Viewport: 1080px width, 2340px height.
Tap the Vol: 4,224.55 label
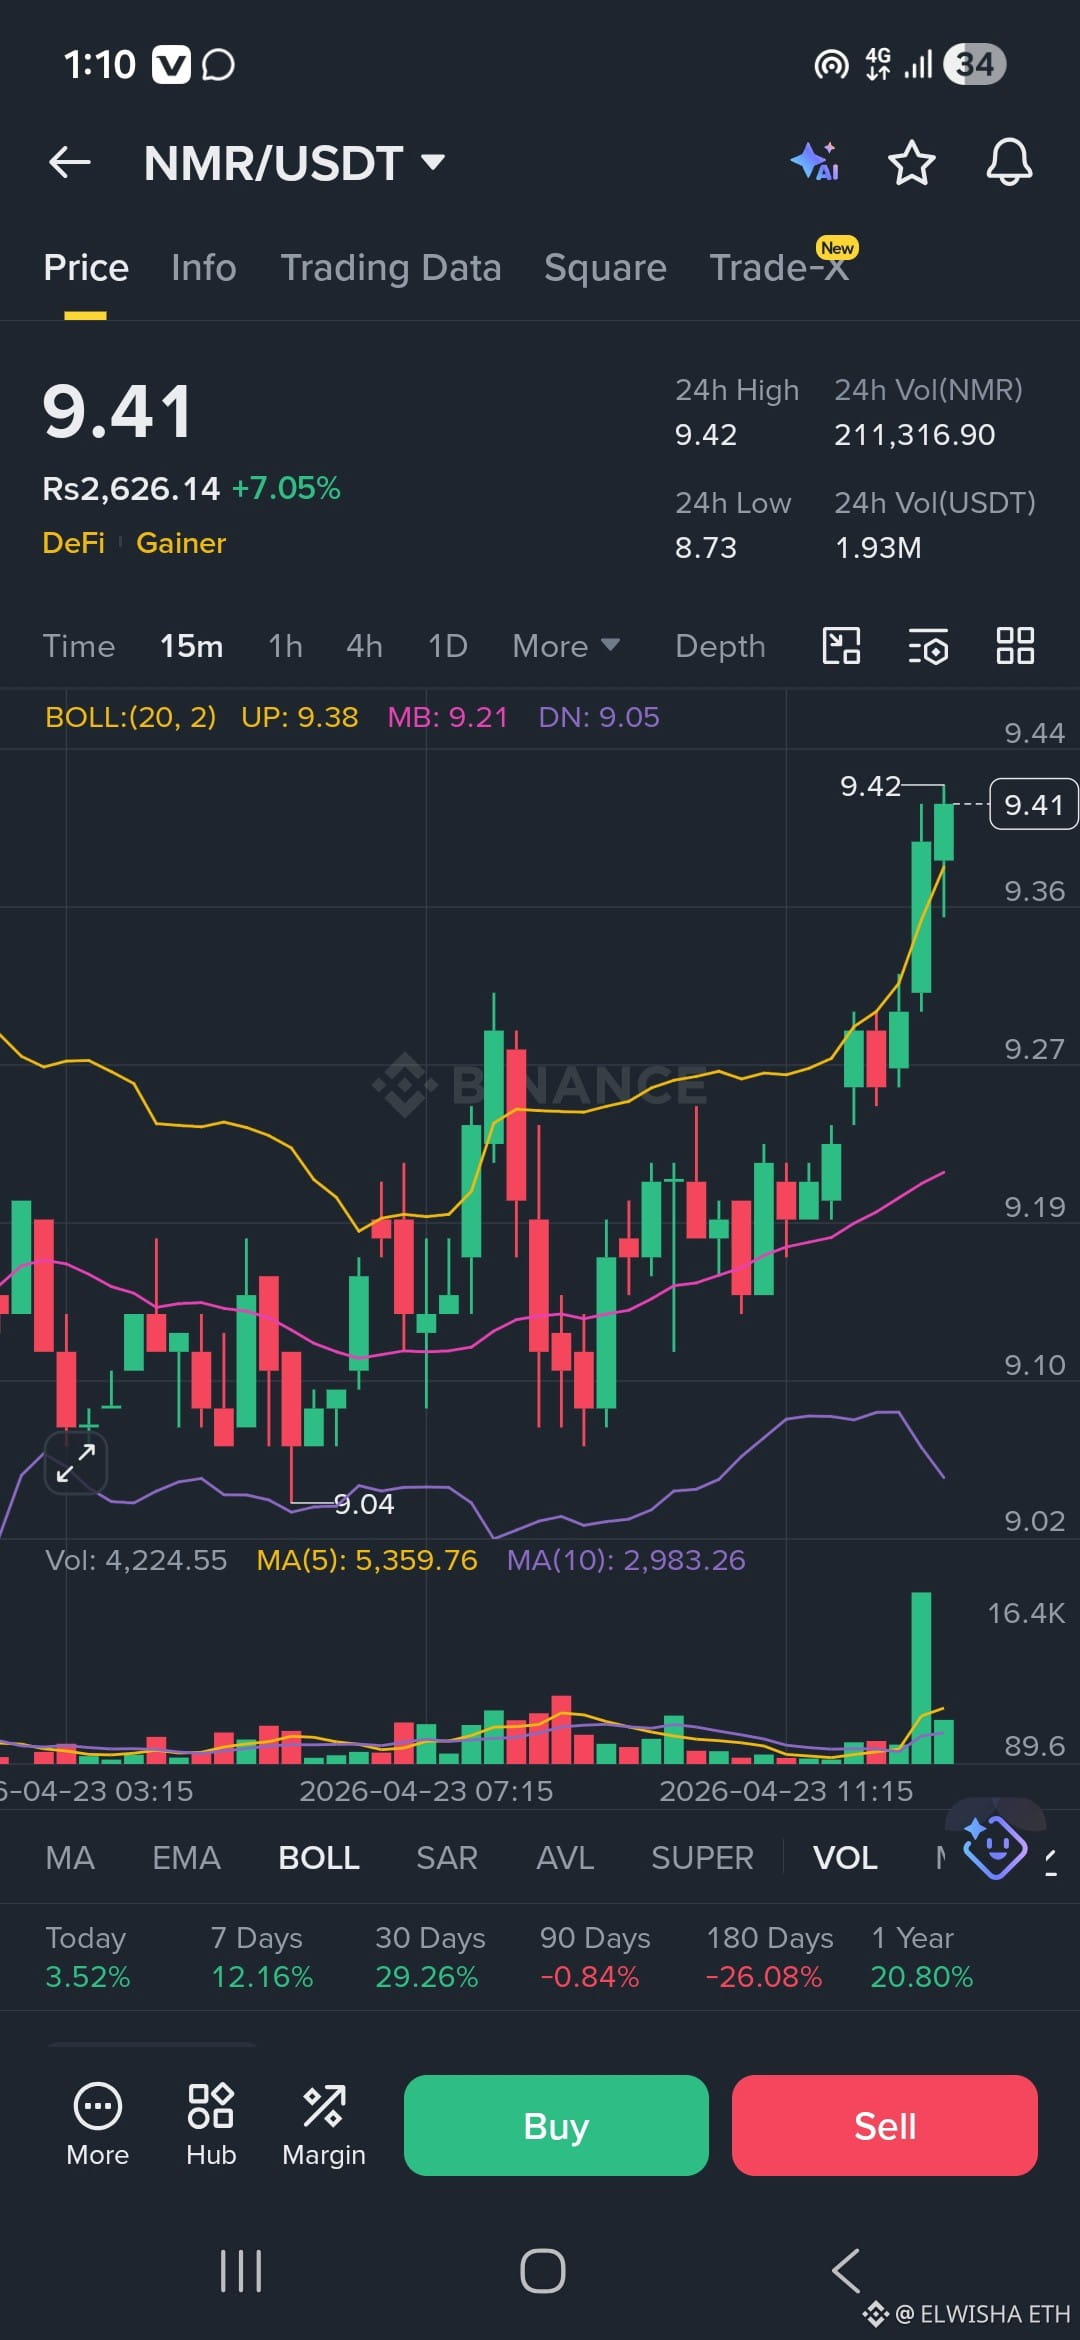coord(136,1560)
